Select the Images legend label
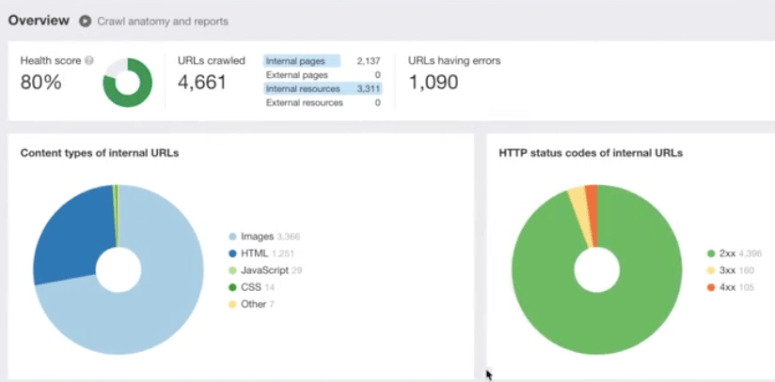Viewport: 775px width, 382px height. point(257,237)
